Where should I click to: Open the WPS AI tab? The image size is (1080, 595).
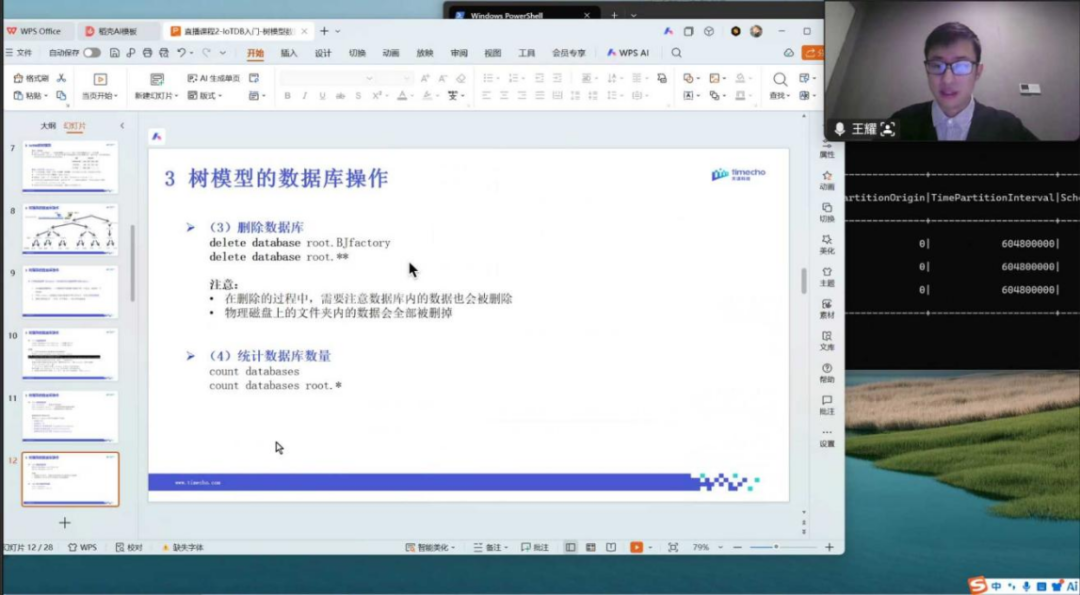[627, 53]
